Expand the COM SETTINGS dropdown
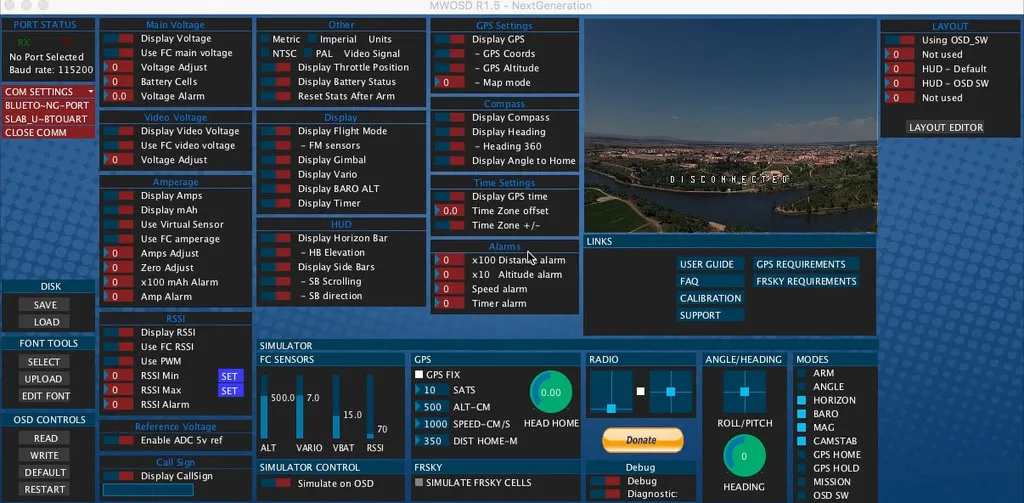Viewport: 1024px width, 503px height. pos(48,92)
